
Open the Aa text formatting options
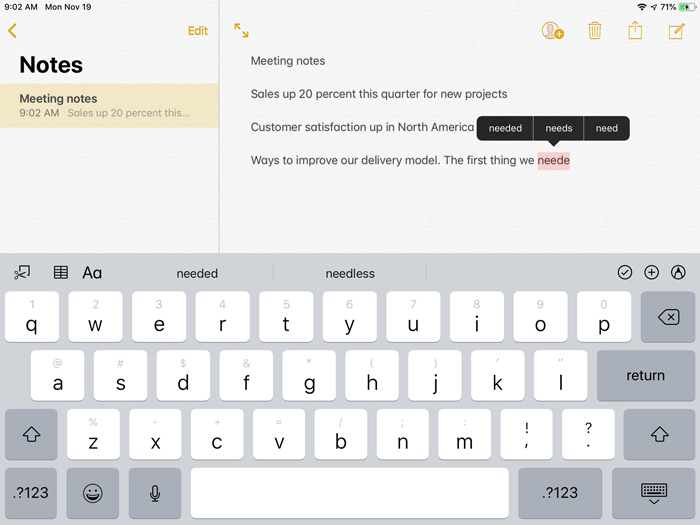click(92, 272)
